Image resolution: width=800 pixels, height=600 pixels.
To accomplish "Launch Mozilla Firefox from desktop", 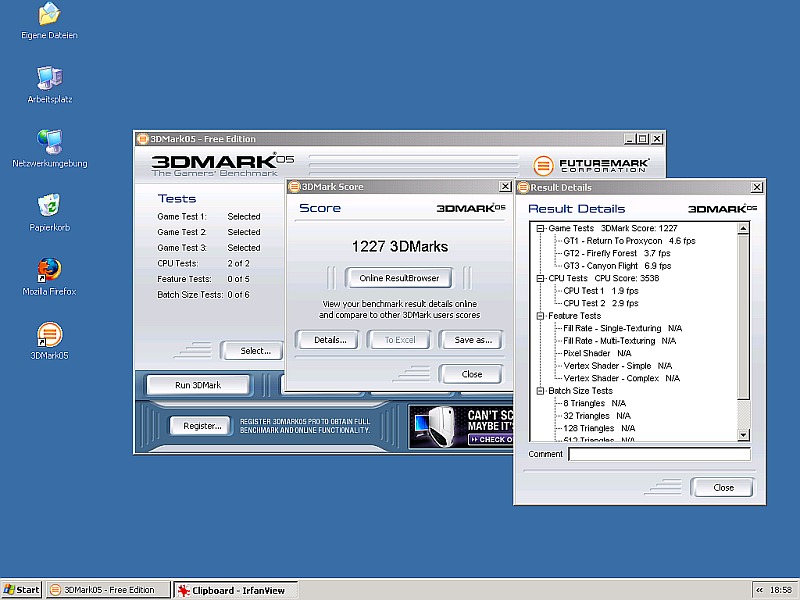I will click(49, 277).
